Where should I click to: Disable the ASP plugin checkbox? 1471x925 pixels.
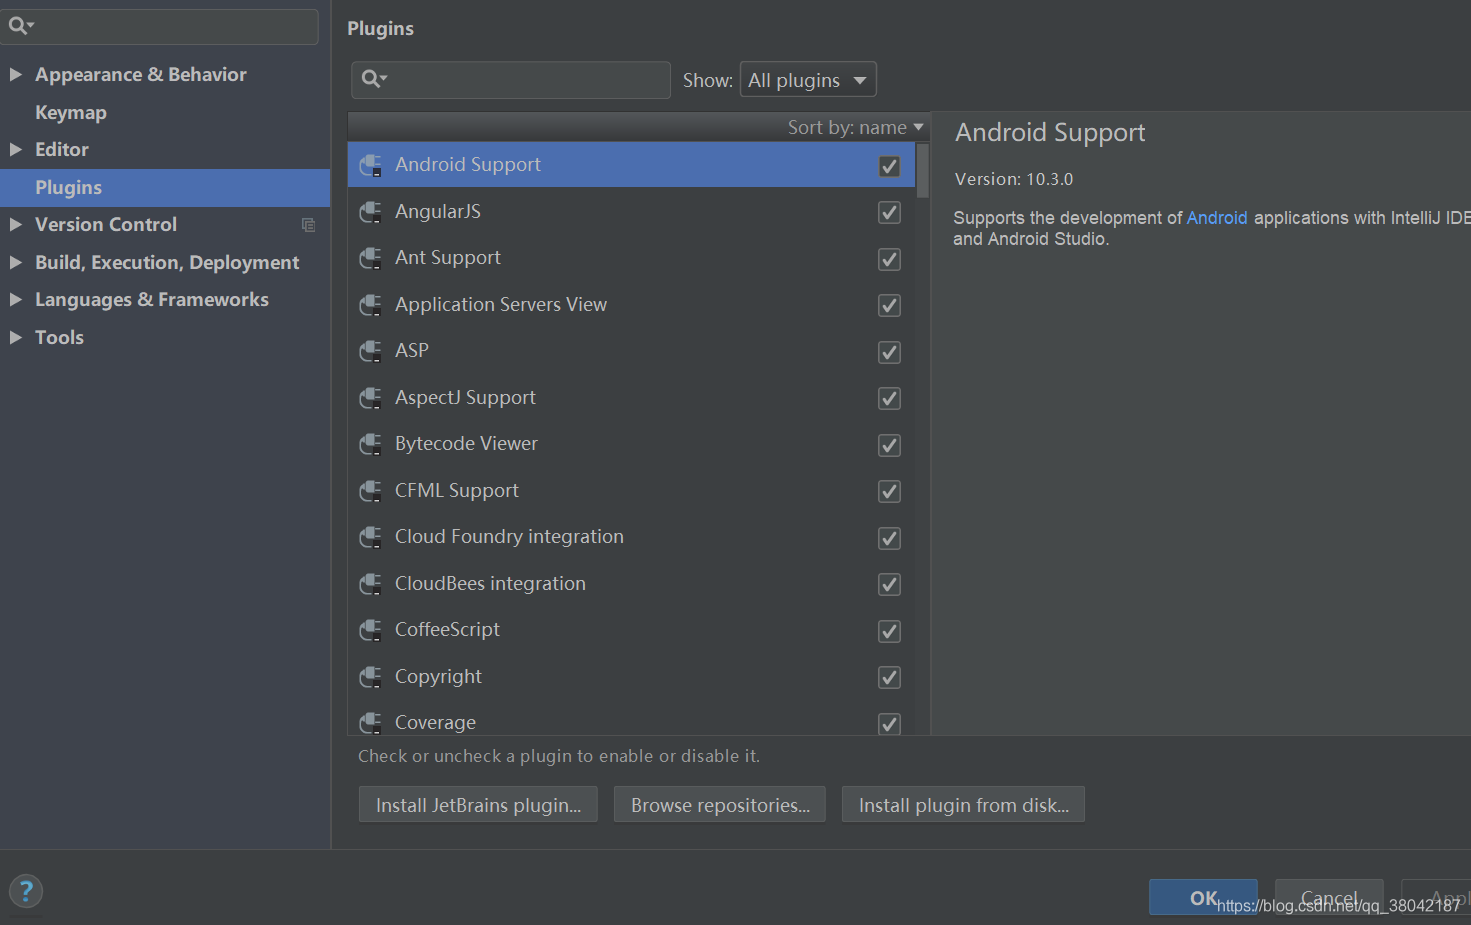[889, 352]
